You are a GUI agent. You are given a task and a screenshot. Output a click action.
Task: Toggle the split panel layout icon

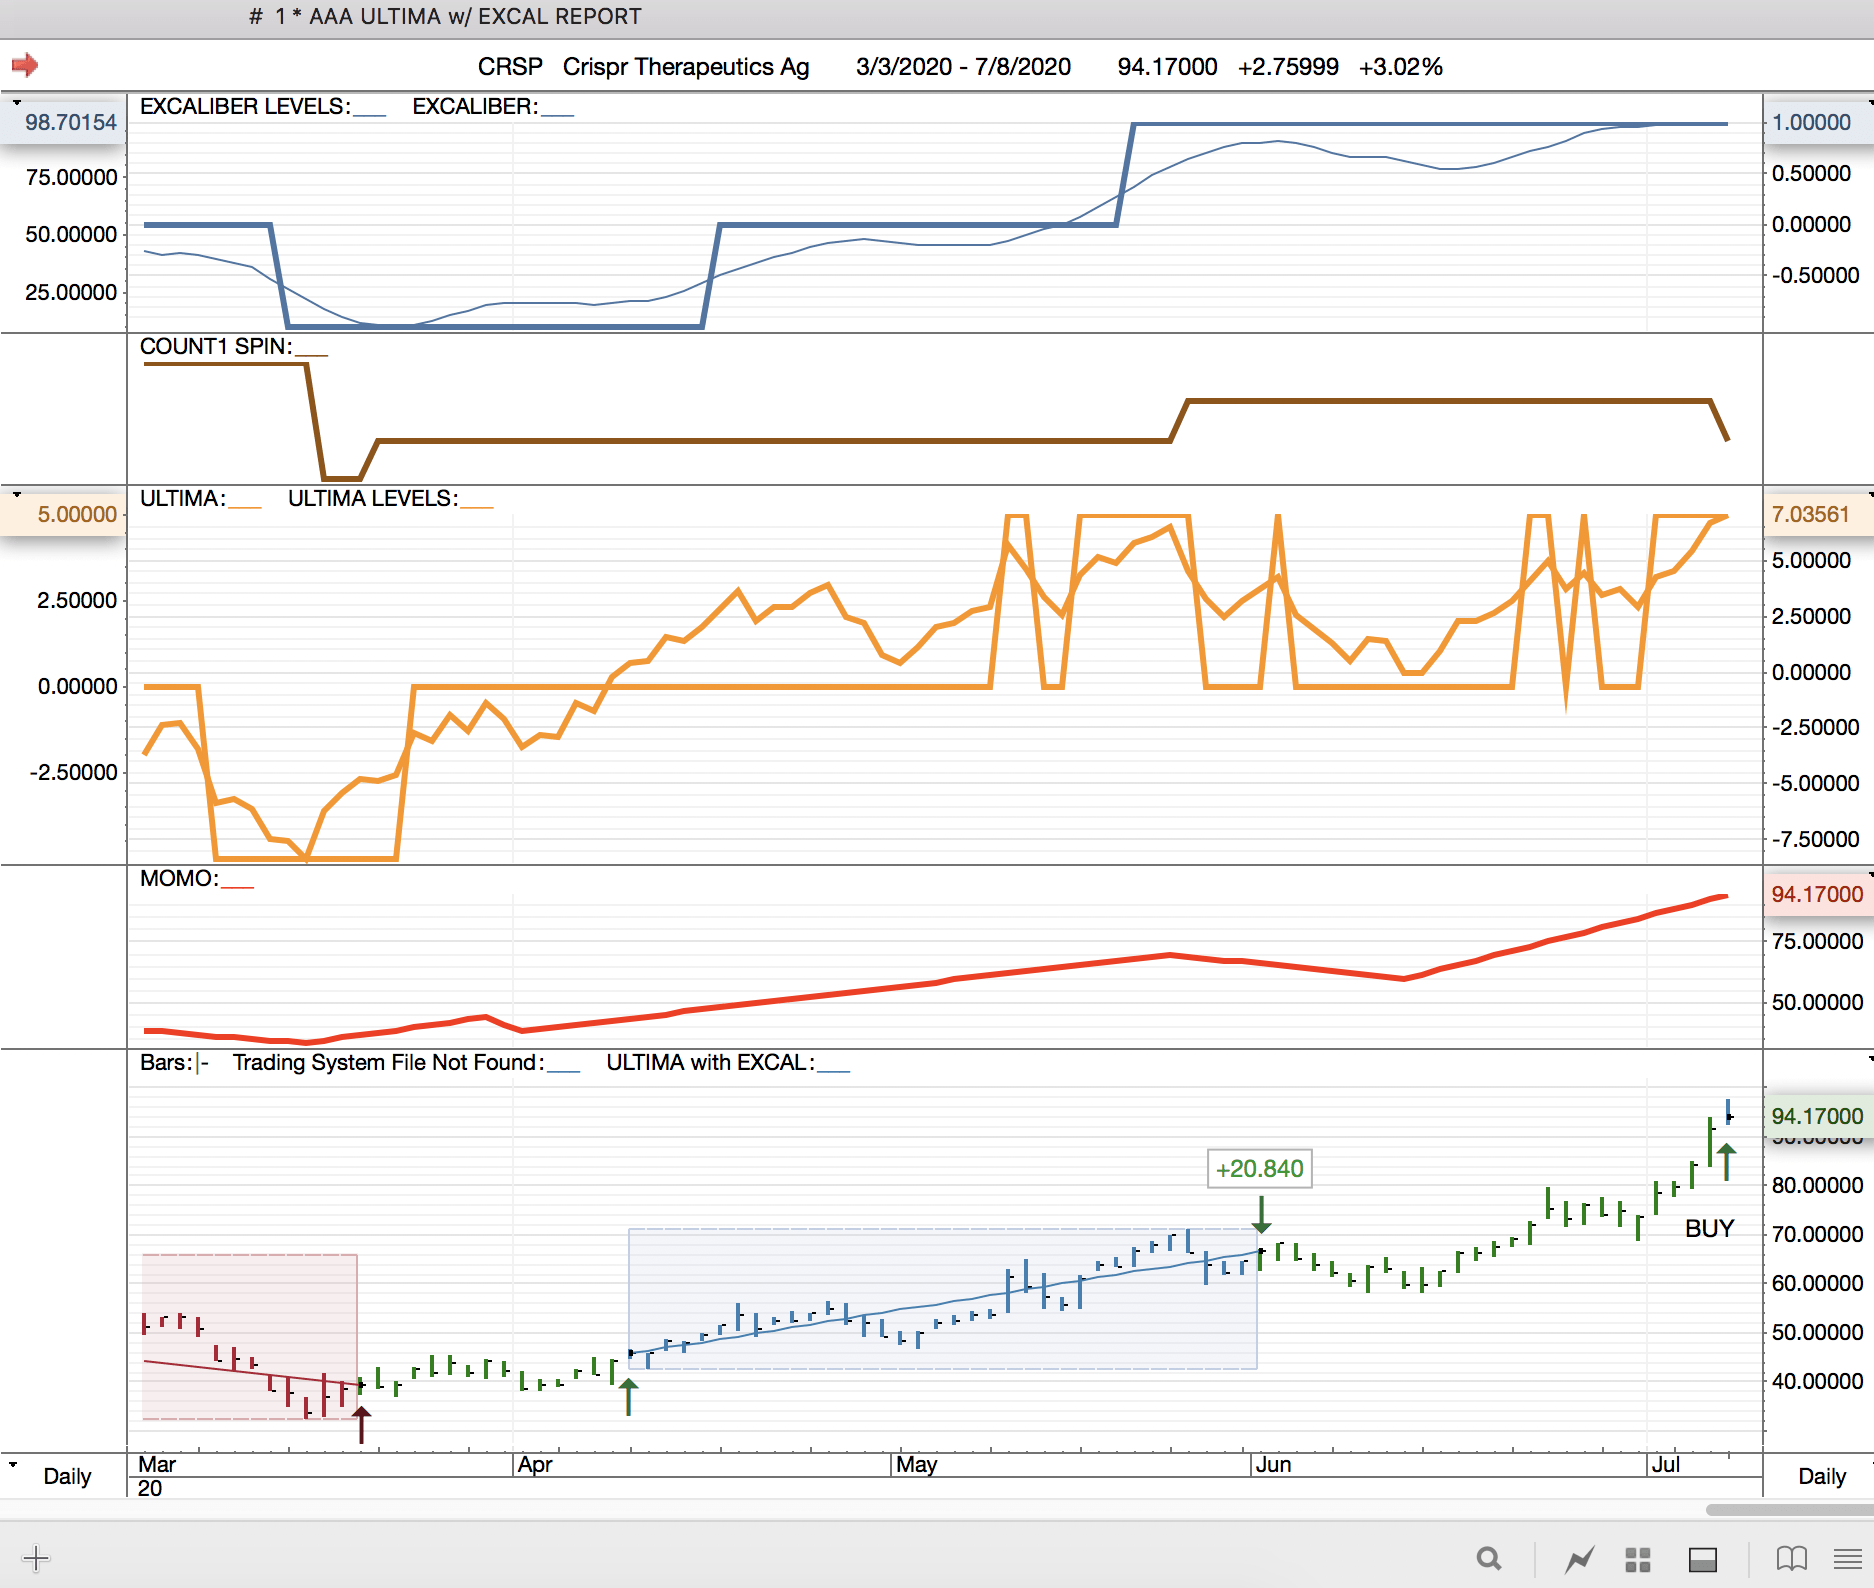tap(1703, 1559)
